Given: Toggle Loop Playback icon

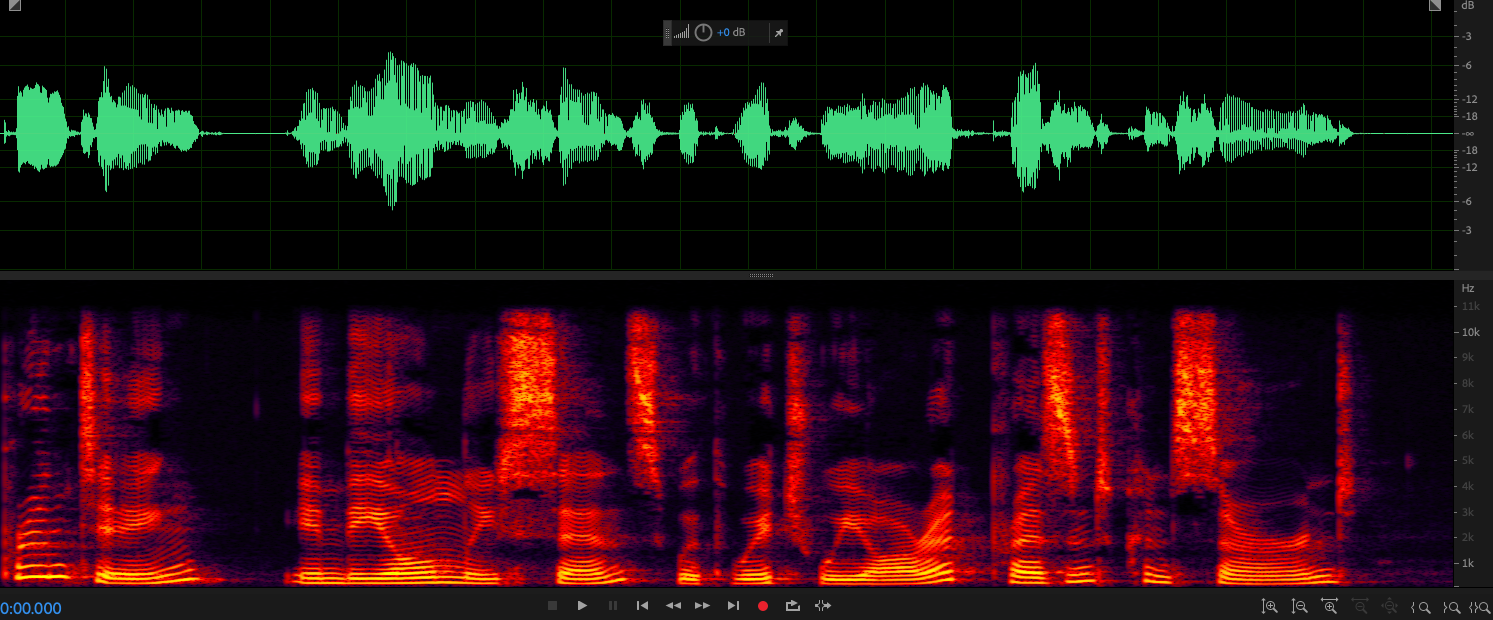Looking at the screenshot, I should click(x=793, y=606).
